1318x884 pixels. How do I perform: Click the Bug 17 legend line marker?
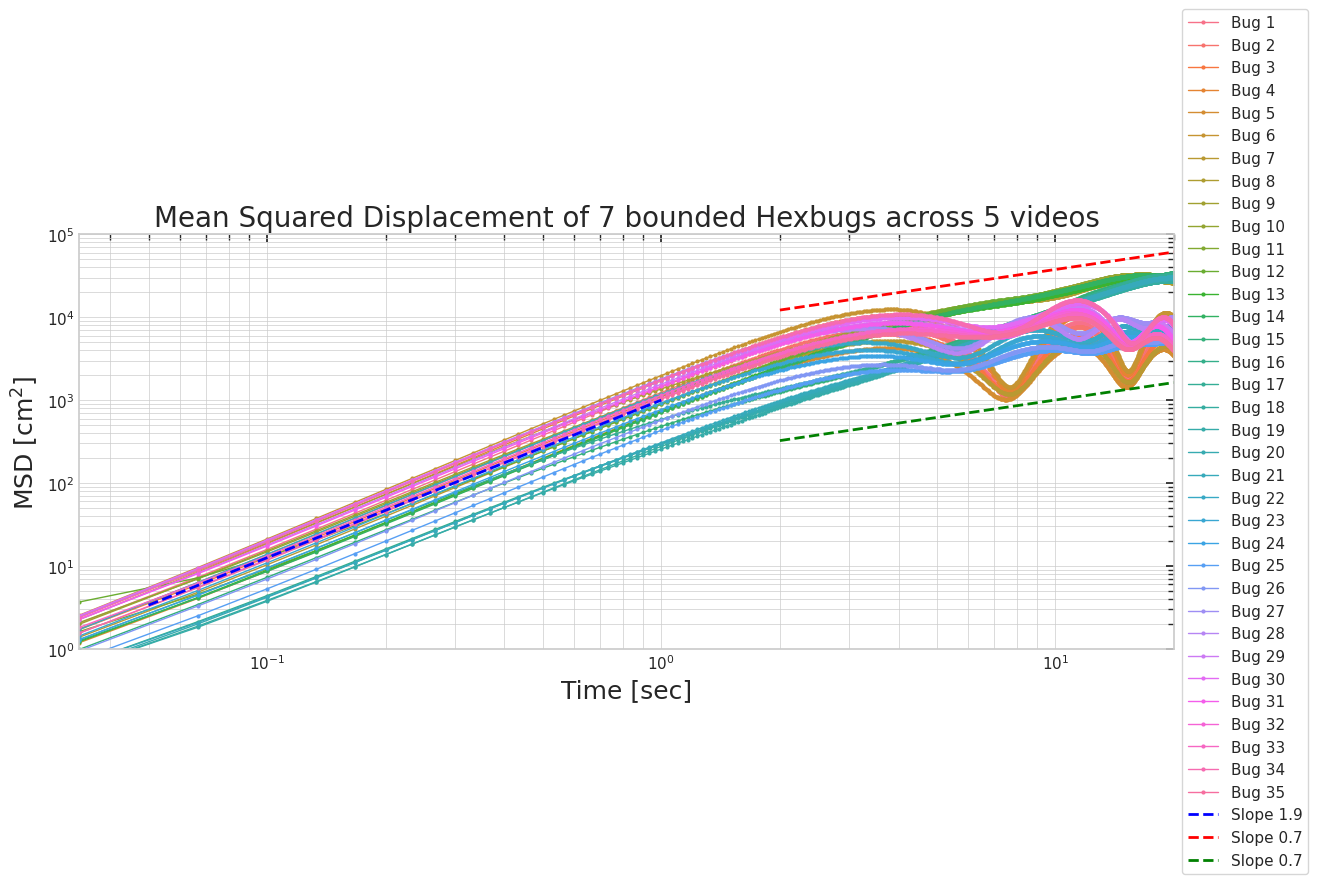tap(1204, 384)
